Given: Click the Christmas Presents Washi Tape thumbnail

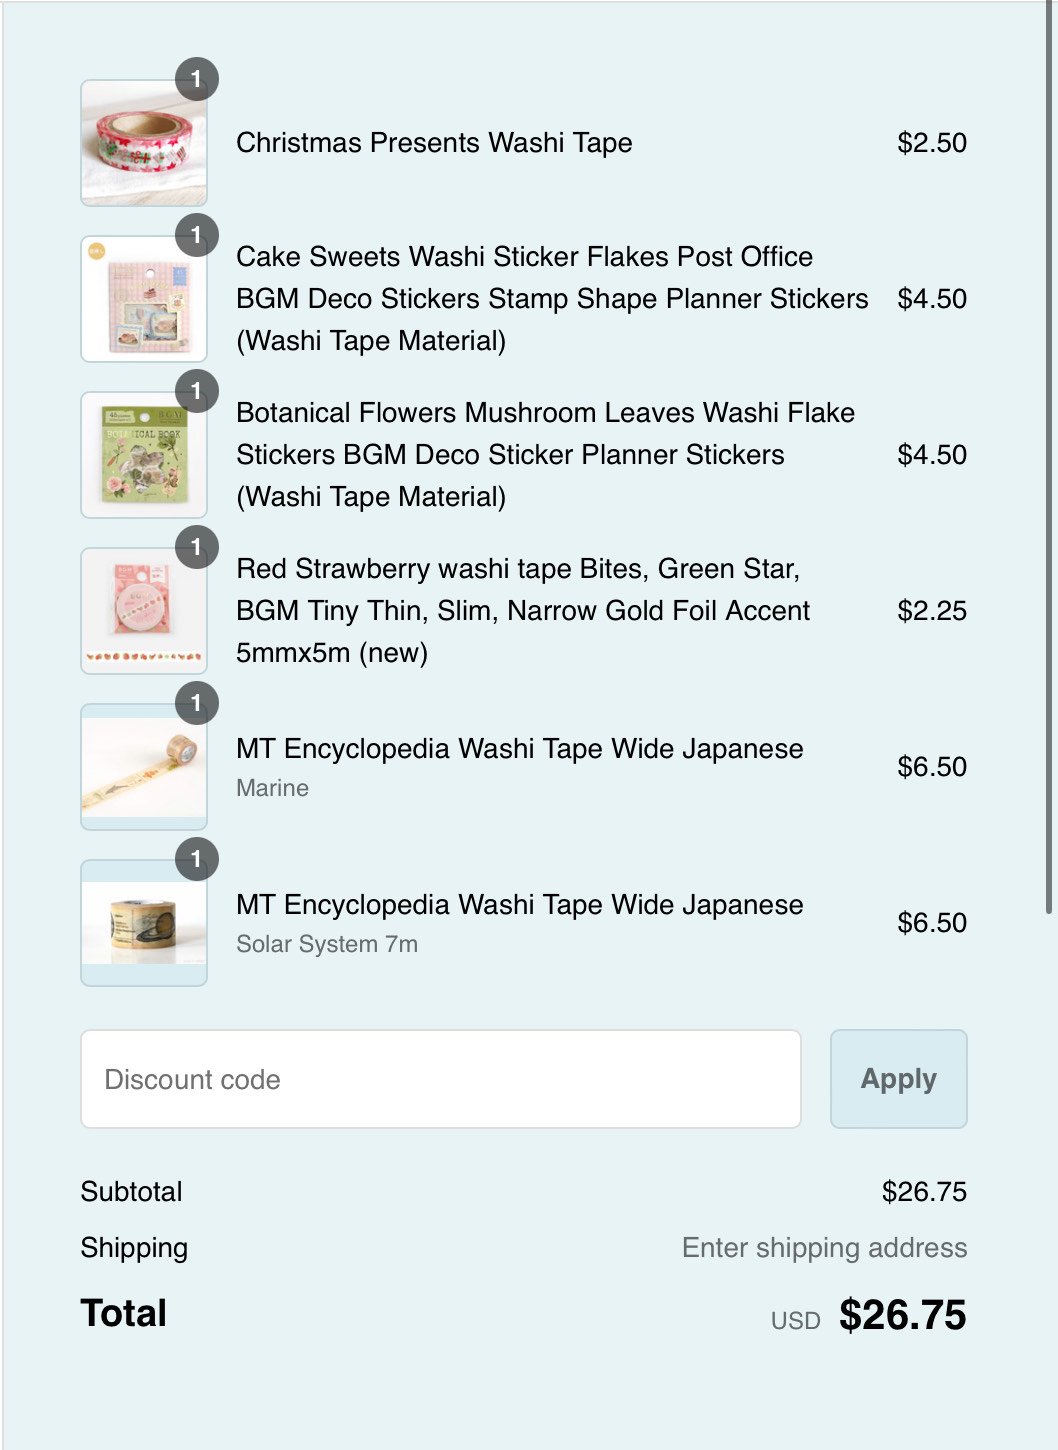Looking at the screenshot, I should coord(143,144).
